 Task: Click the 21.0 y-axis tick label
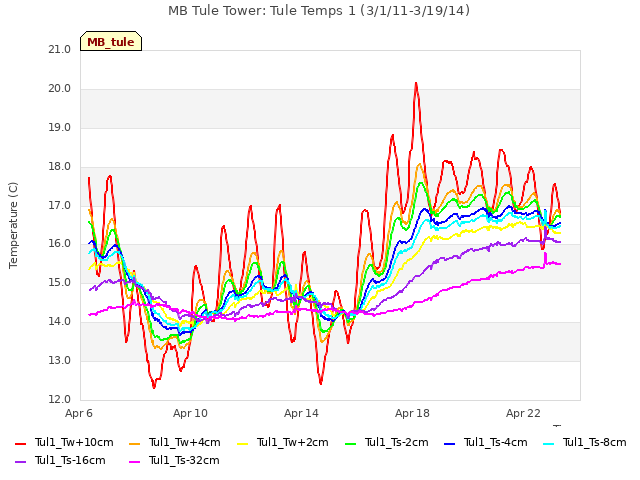(x=60, y=50)
